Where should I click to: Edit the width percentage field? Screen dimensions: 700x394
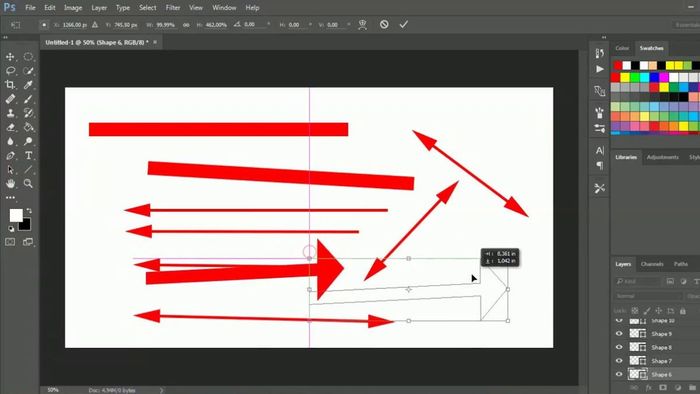click(x=166, y=25)
